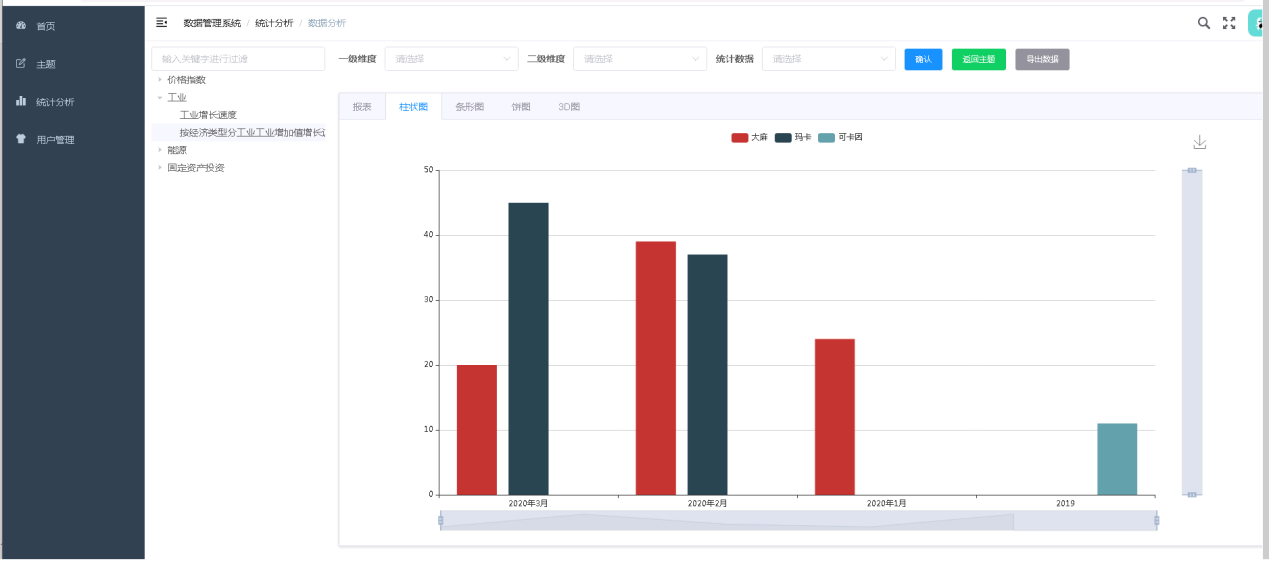Click the 2020年3月 dark bar at 45

[528, 349]
